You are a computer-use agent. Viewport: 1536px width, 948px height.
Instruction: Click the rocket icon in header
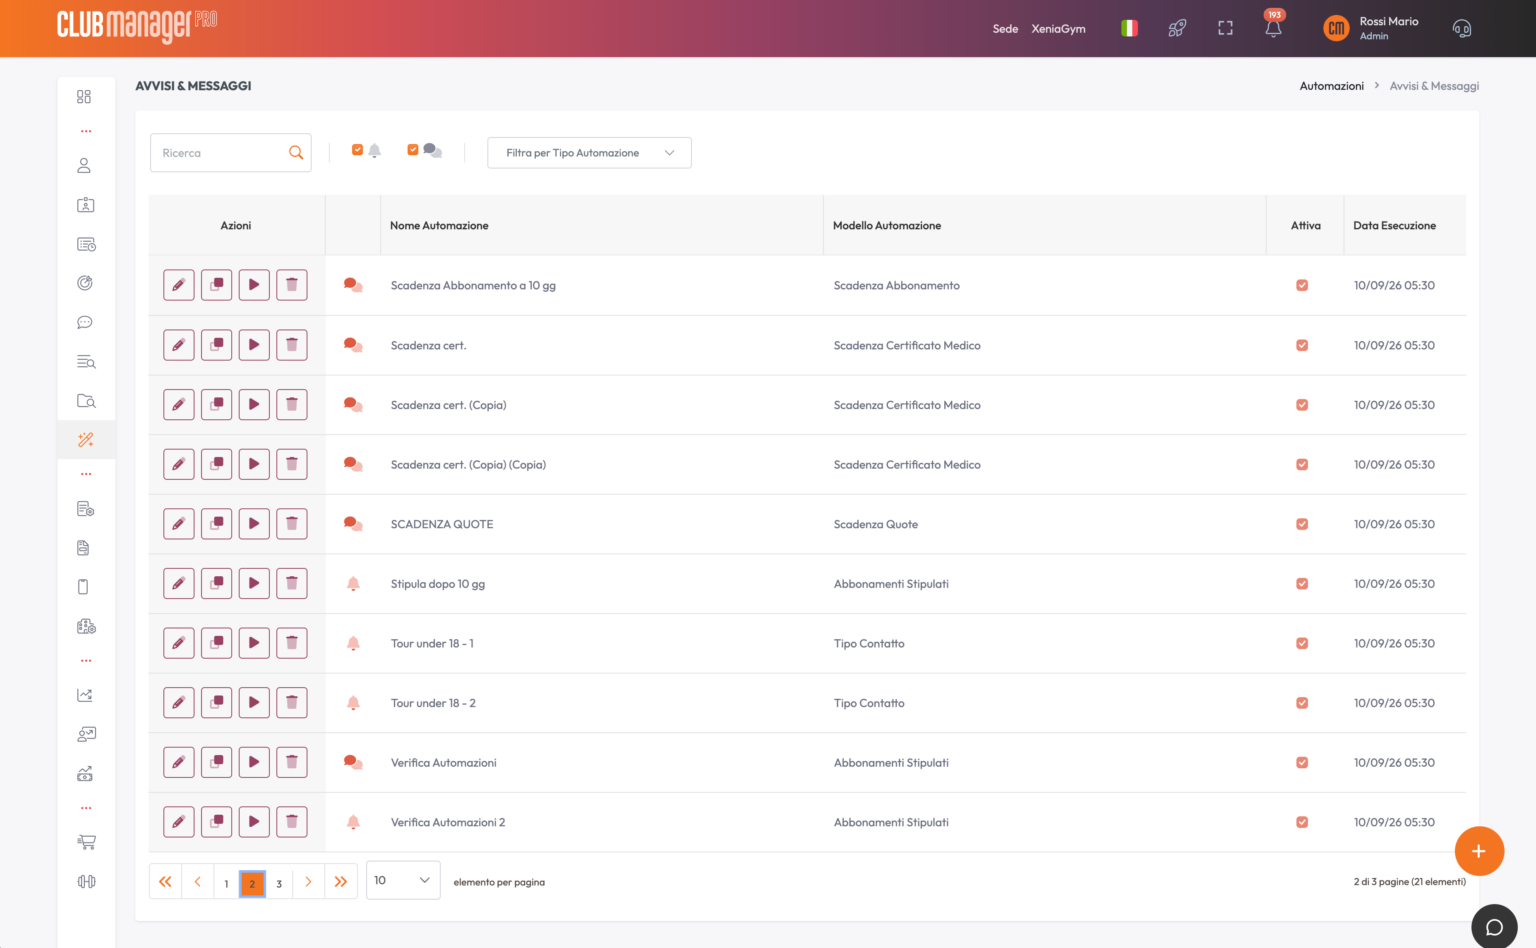[1177, 29]
